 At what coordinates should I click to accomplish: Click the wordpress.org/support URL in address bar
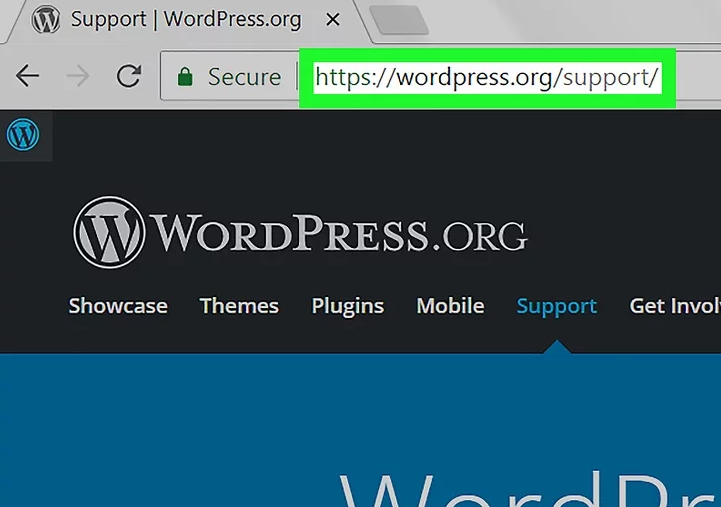pyautogui.click(x=487, y=77)
